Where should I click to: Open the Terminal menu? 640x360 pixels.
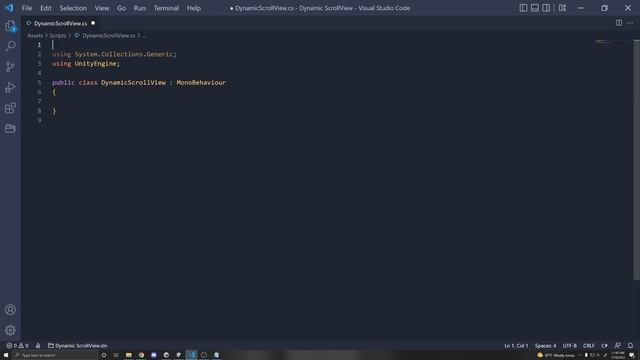[166, 8]
